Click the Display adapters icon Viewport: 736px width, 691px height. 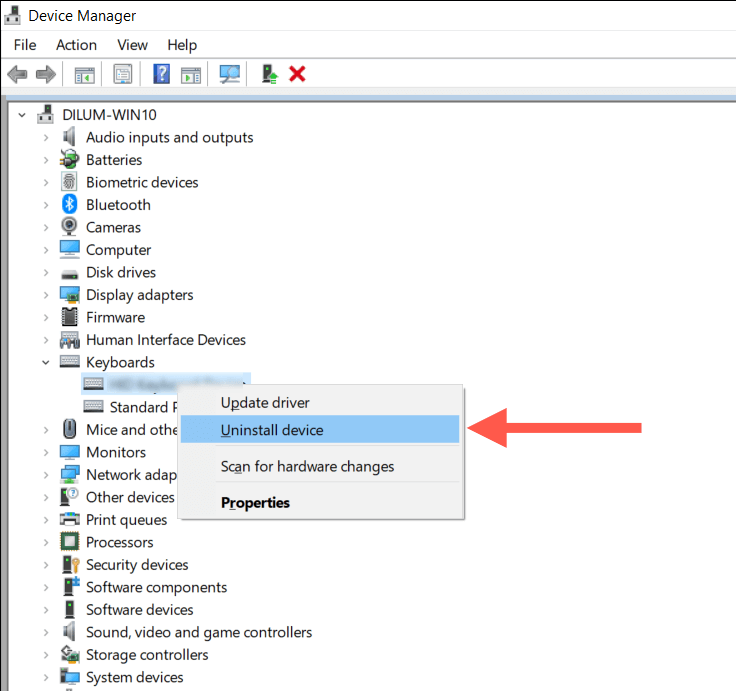(69, 294)
